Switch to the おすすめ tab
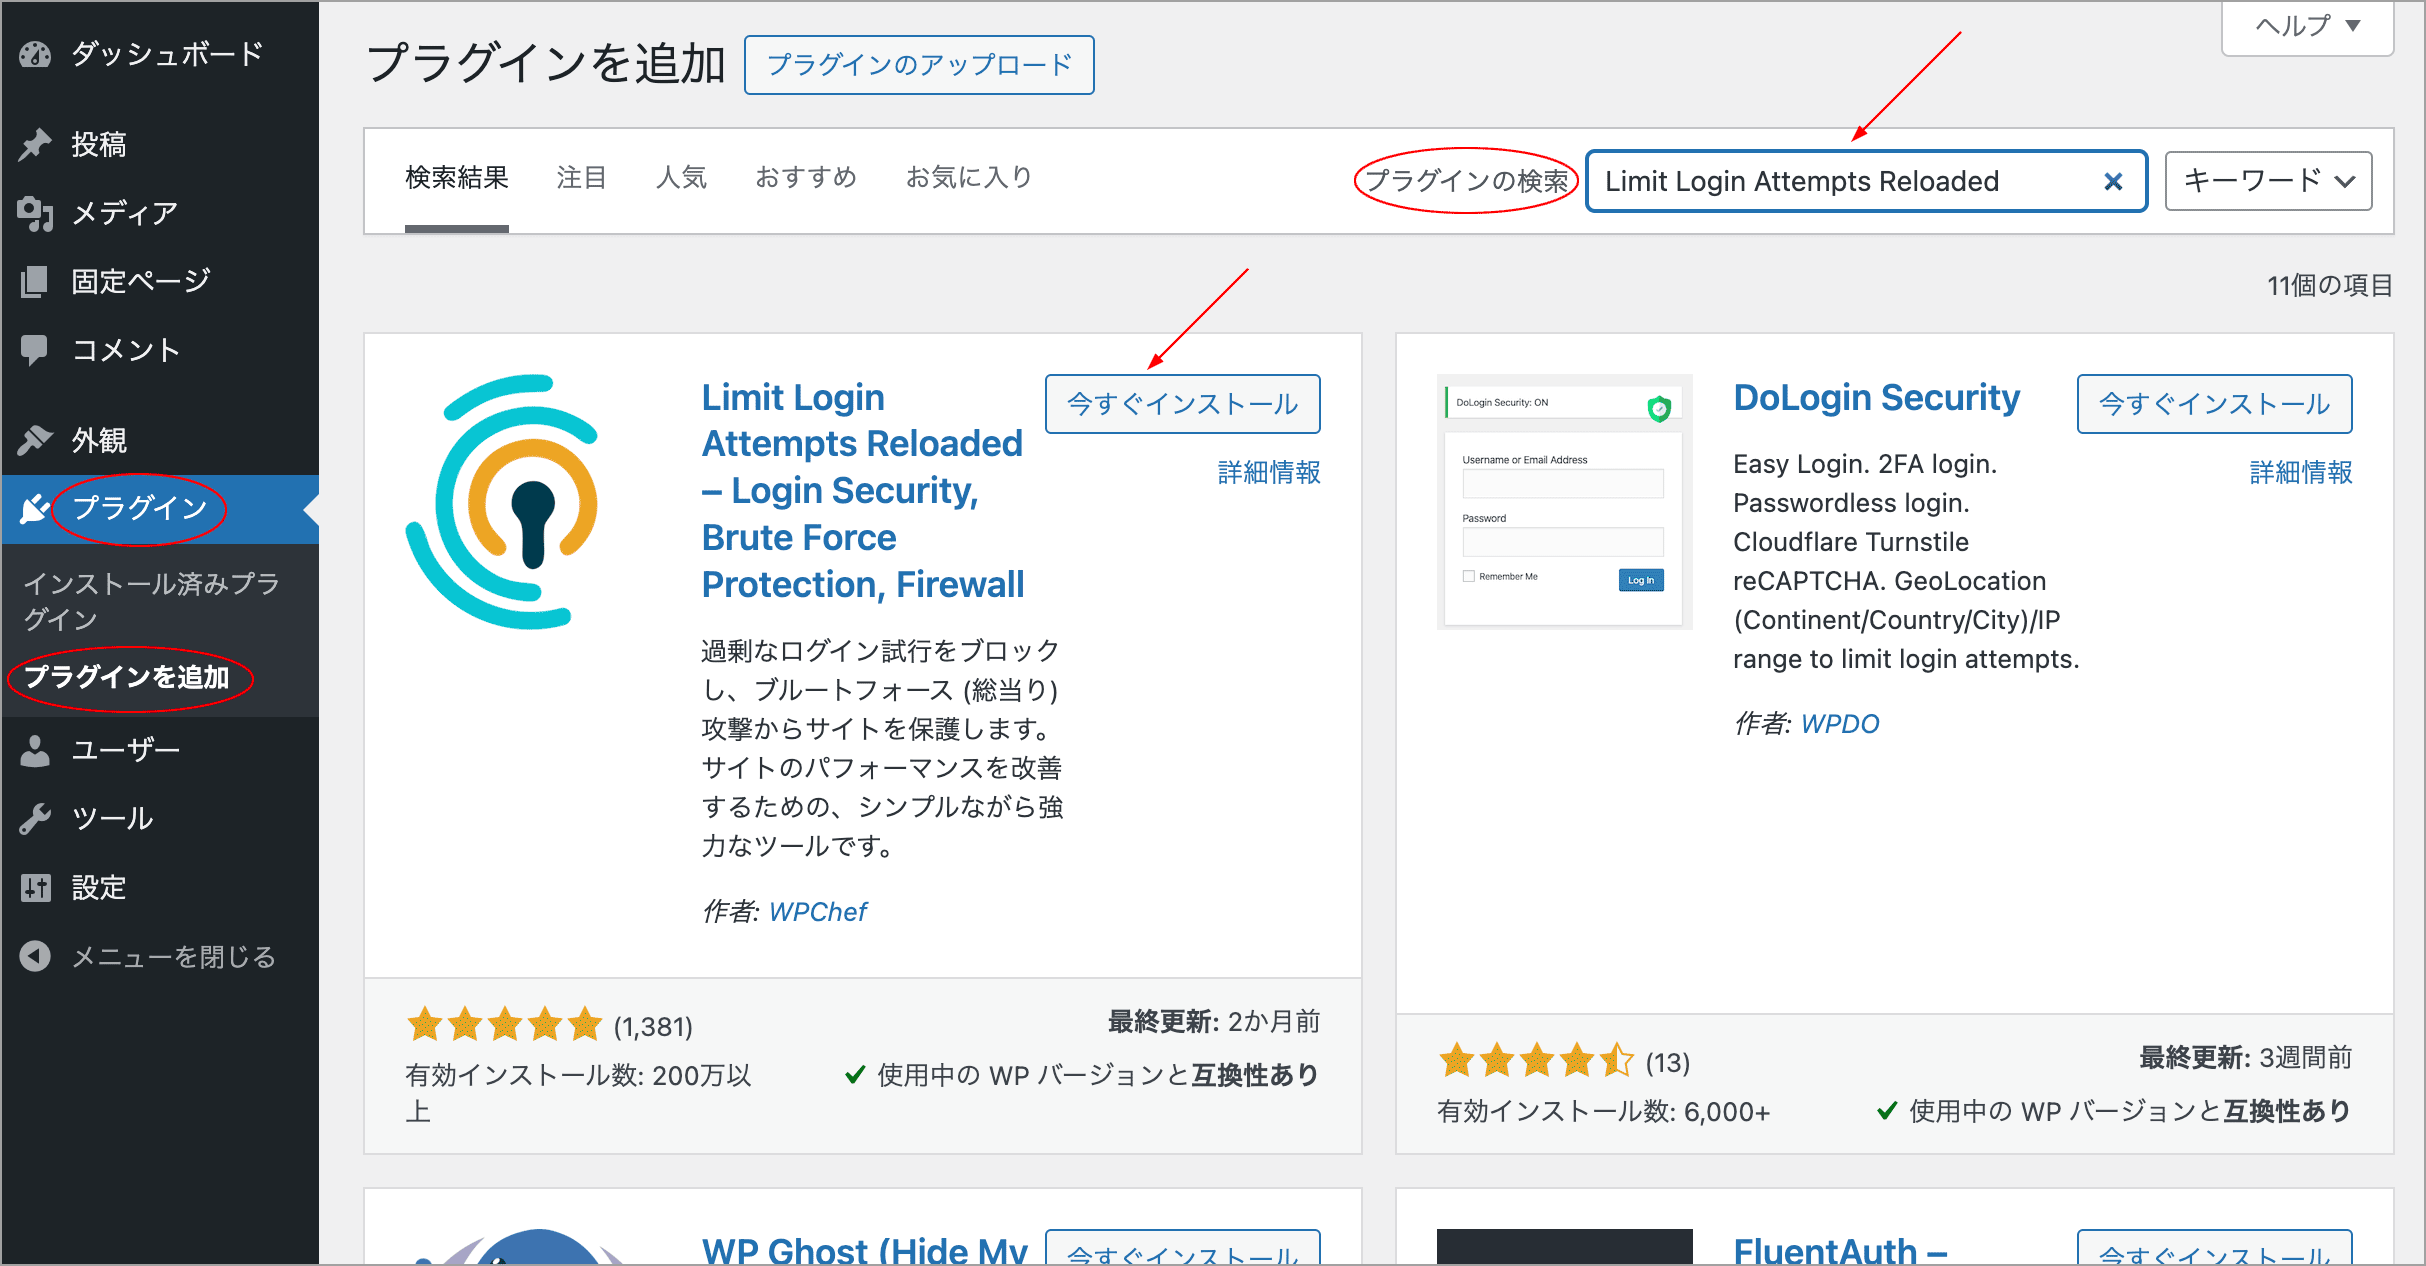Image resolution: width=2426 pixels, height=1266 pixels. [x=806, y=178]
